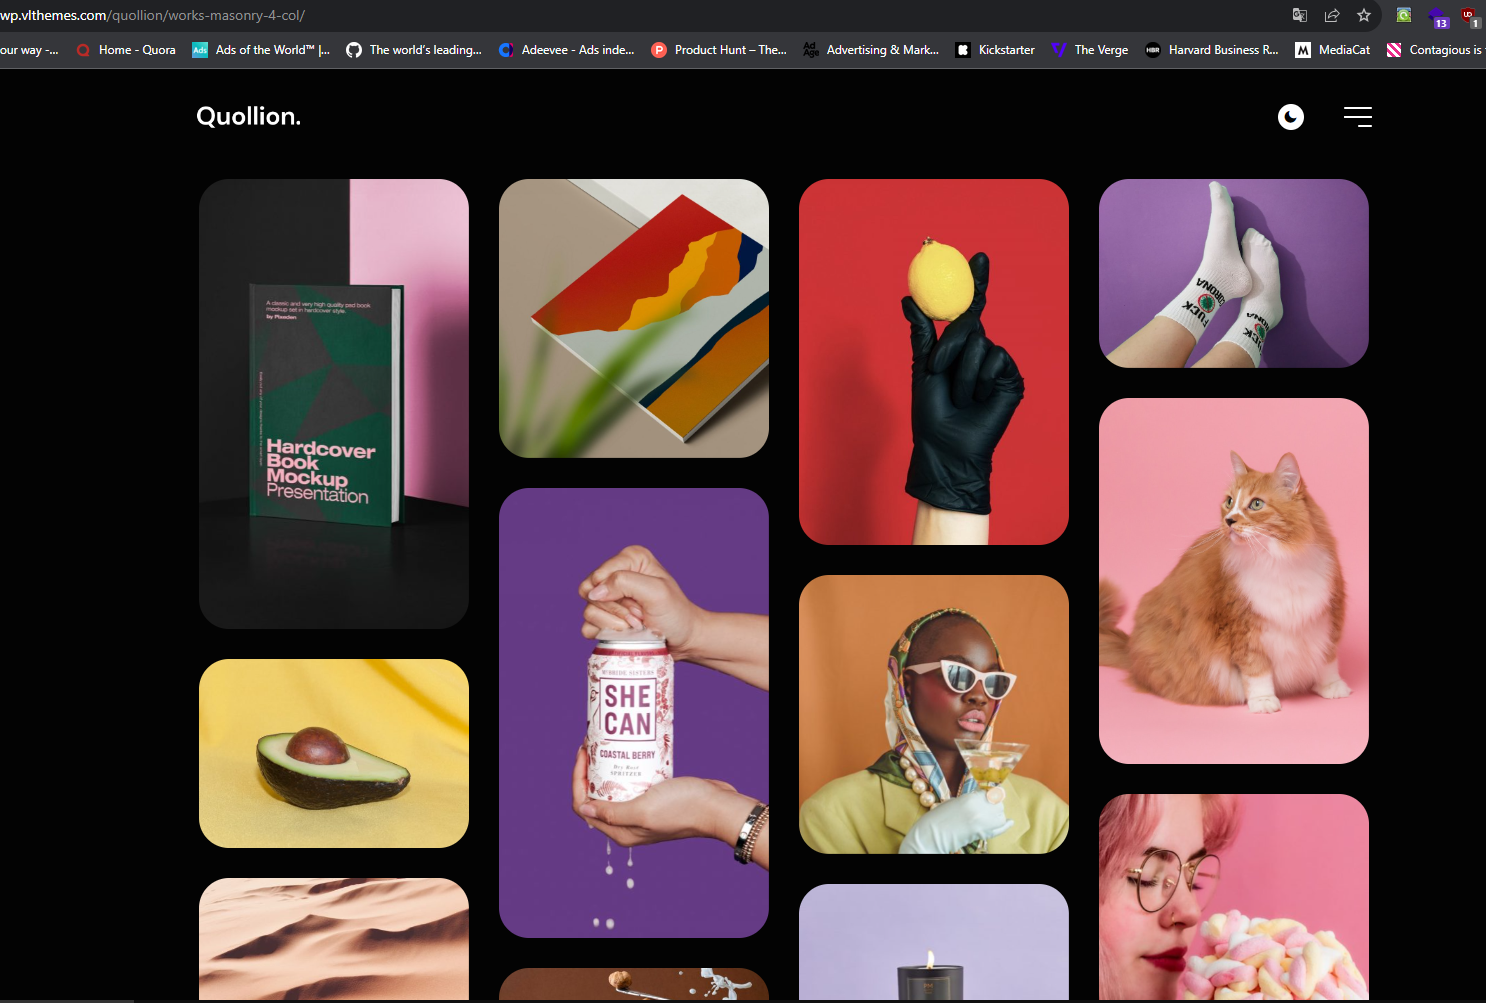Open the woman with sunglasses image
Image resolution: width=1486 pixels, height=1003 pixels.
[x=934, y=714]
